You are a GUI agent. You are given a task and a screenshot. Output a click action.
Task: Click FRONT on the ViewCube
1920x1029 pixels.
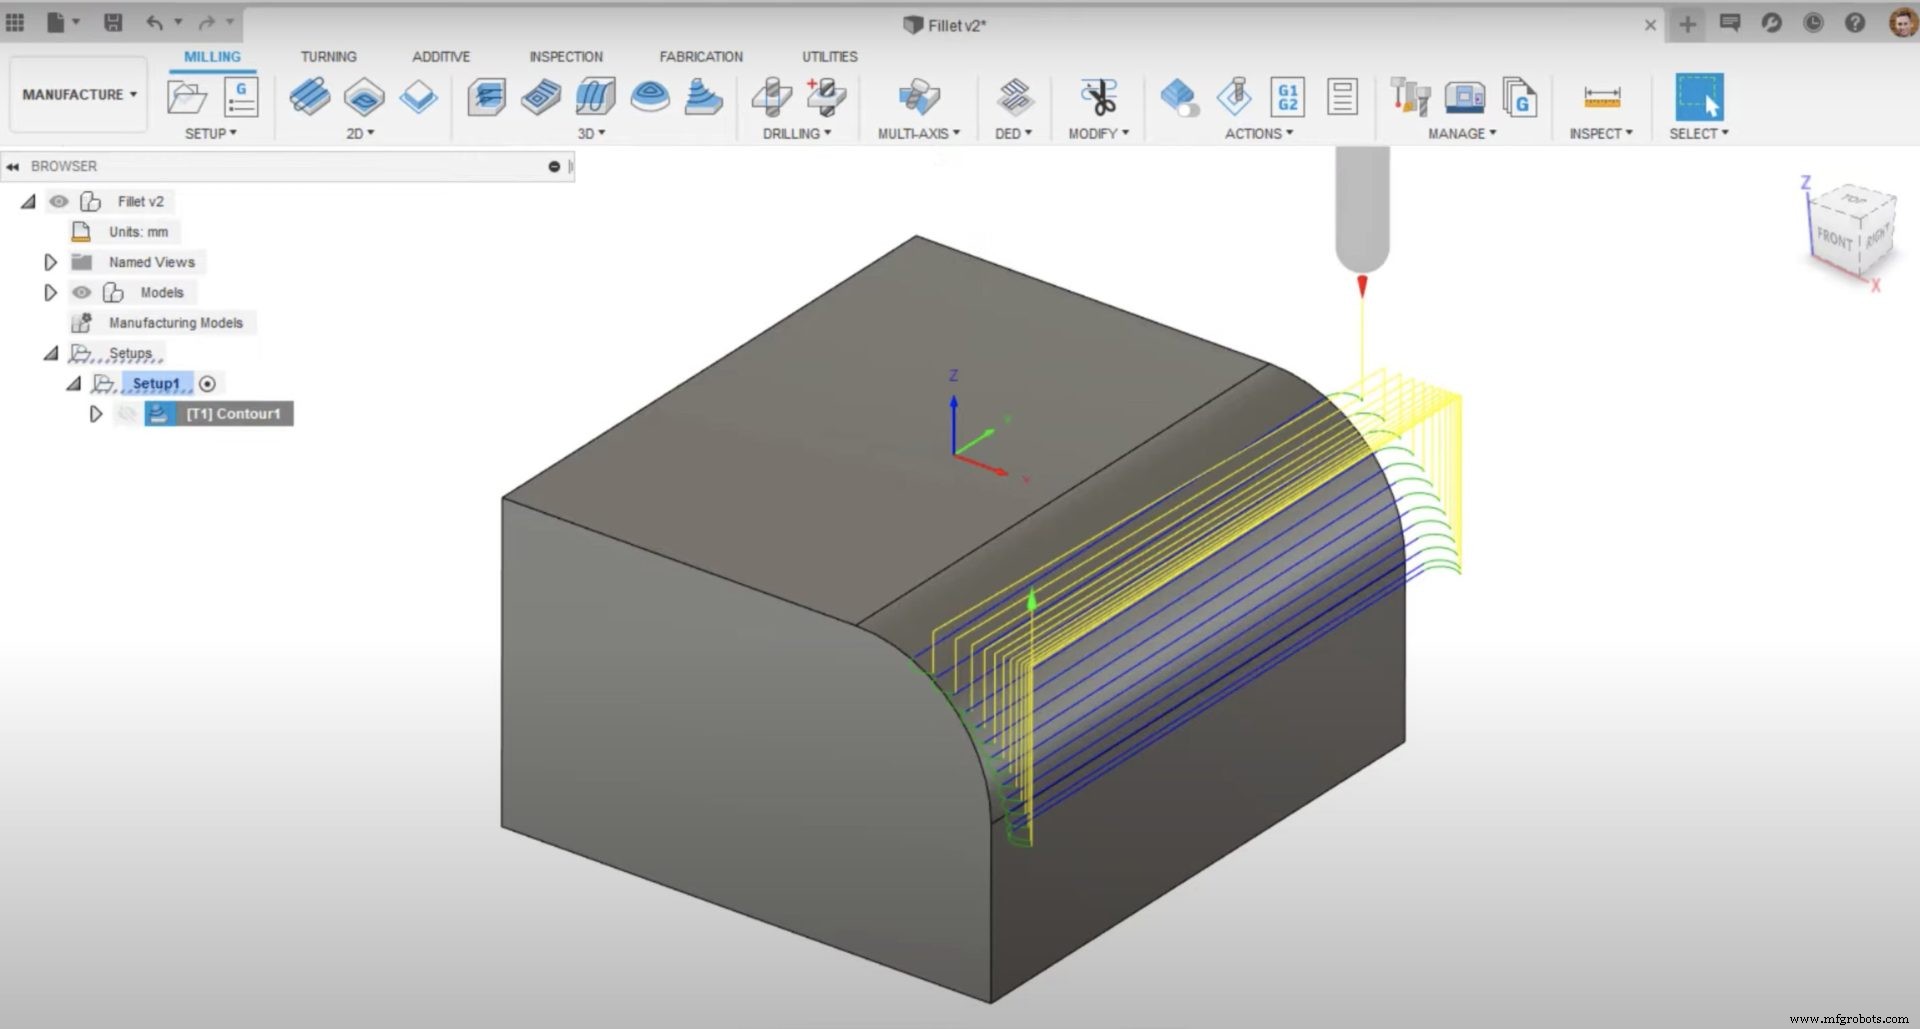[x=1835, y=238]
